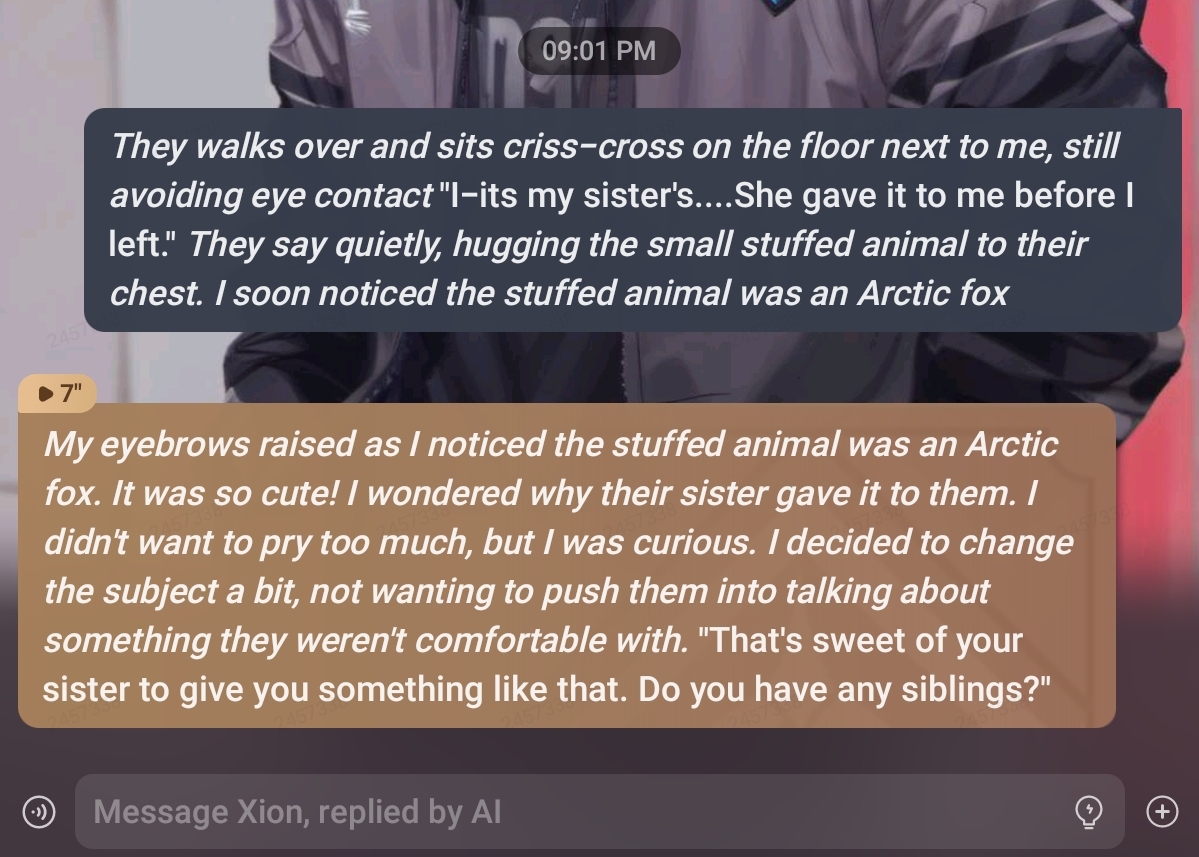Click "Arctic fox" ending the user message

[933, 293]
